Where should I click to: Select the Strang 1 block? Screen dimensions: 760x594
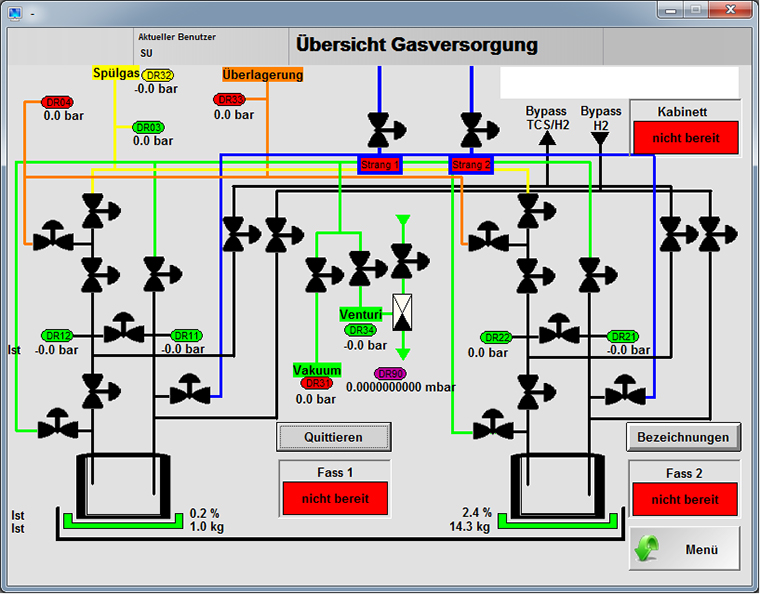coord(380,165)
